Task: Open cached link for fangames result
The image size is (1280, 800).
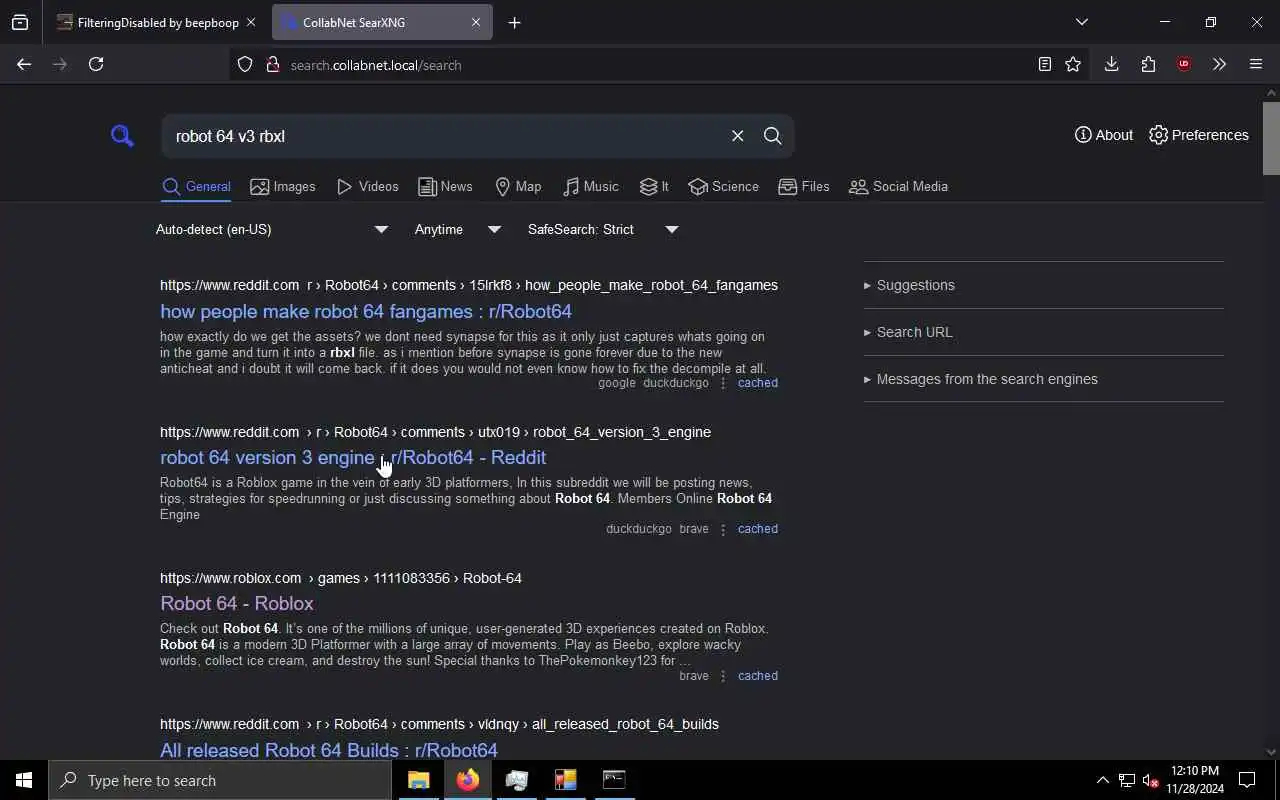Action: click(x=757, y=383)
